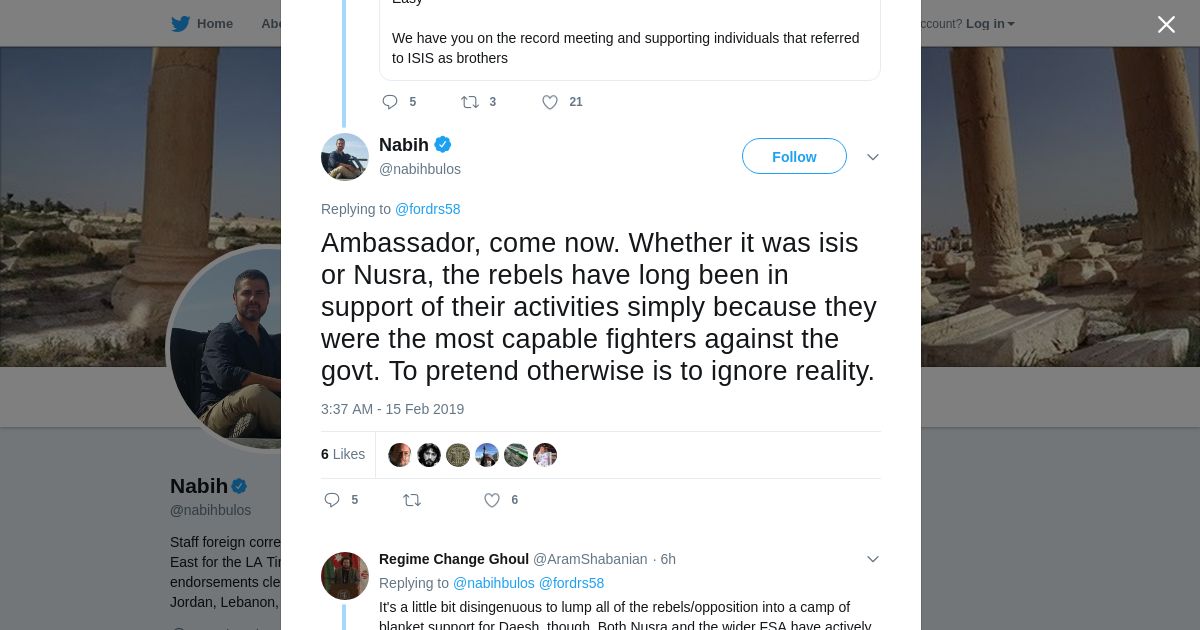This screenshot has width=1200, height=630.
Task: Open Nabih's avatar in the tweet
Action: coord(345,157)
